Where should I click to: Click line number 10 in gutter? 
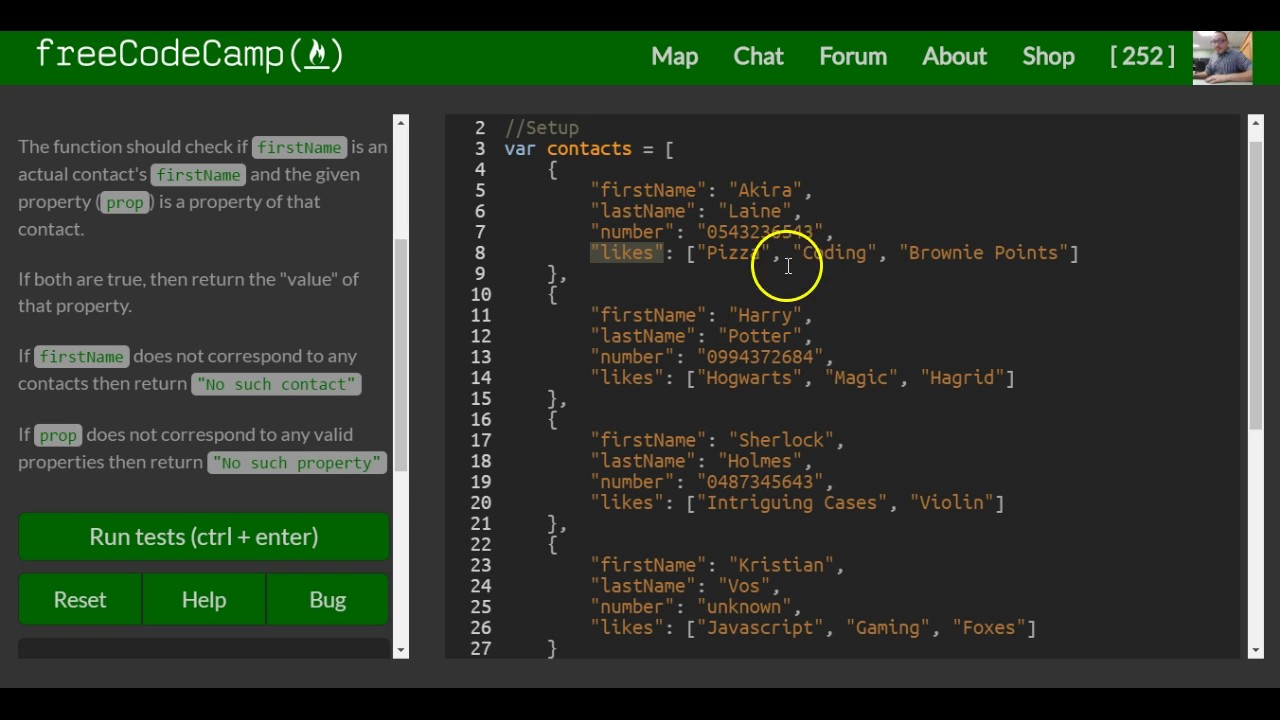click(480, 295)
